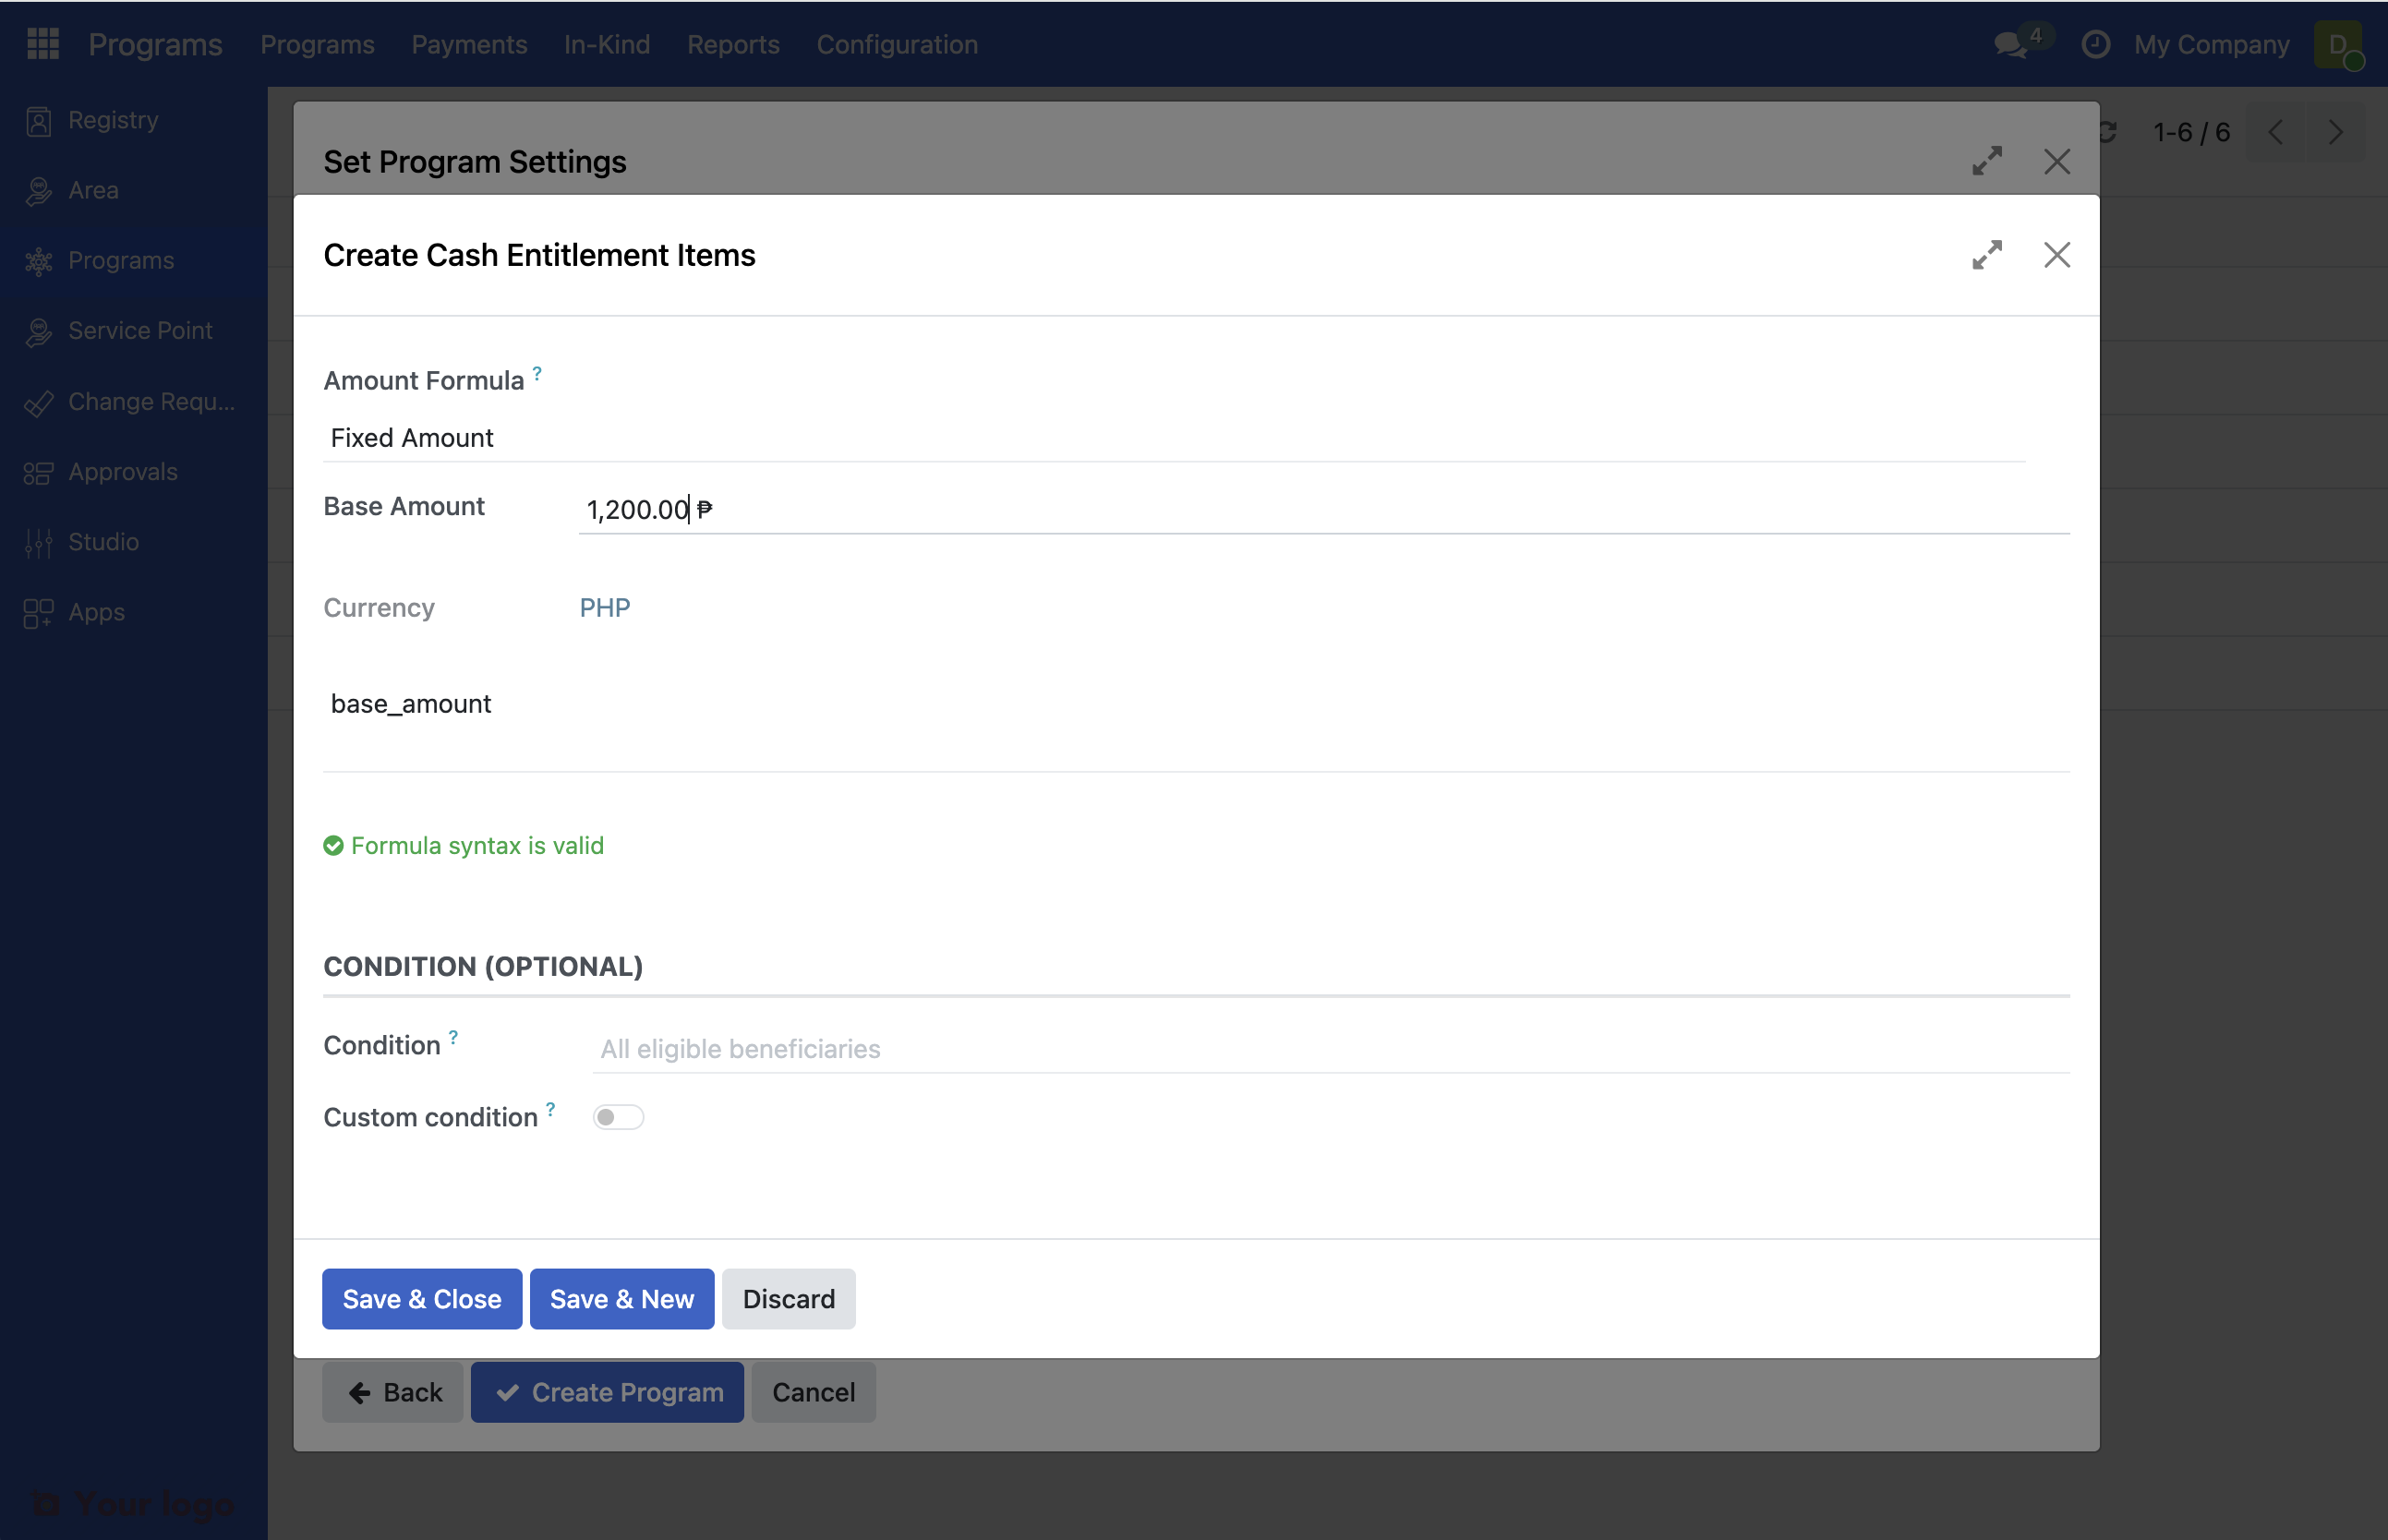
Task: Open the messaging icon showing 4 notifications
Action: (2011, 45)
